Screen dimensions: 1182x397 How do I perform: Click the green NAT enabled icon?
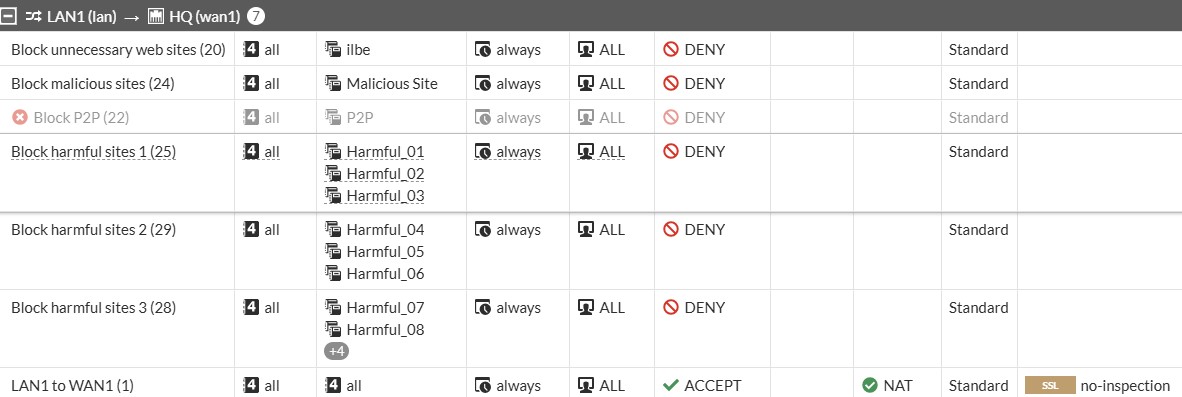(870, 386)
